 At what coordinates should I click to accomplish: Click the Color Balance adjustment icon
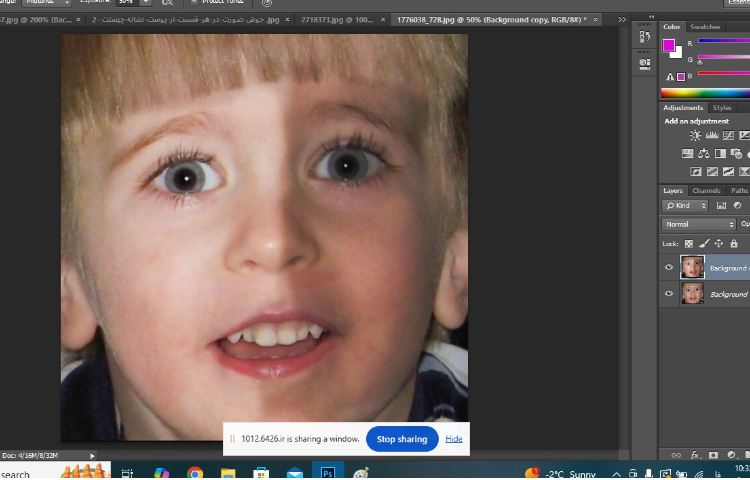click(x=704, y=153)
